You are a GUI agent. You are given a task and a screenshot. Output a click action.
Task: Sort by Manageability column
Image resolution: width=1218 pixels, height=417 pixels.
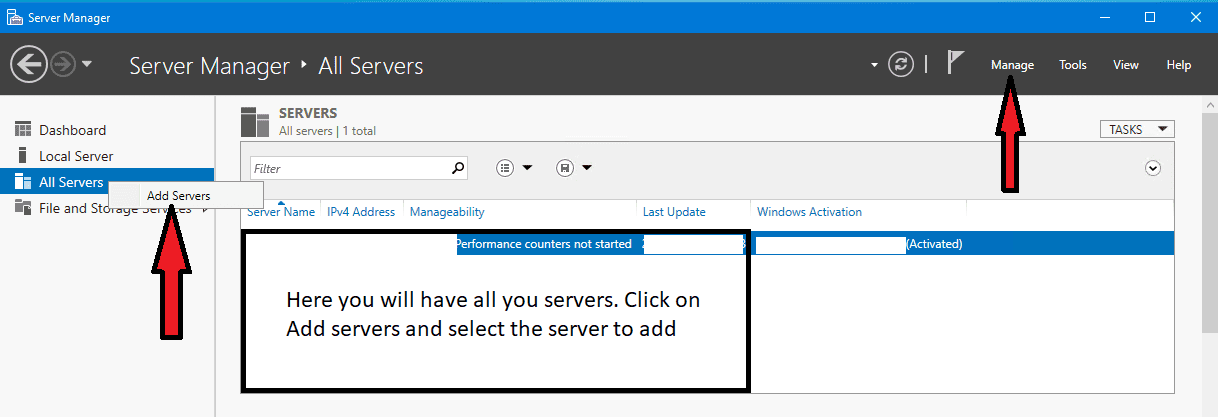point(447,212)
